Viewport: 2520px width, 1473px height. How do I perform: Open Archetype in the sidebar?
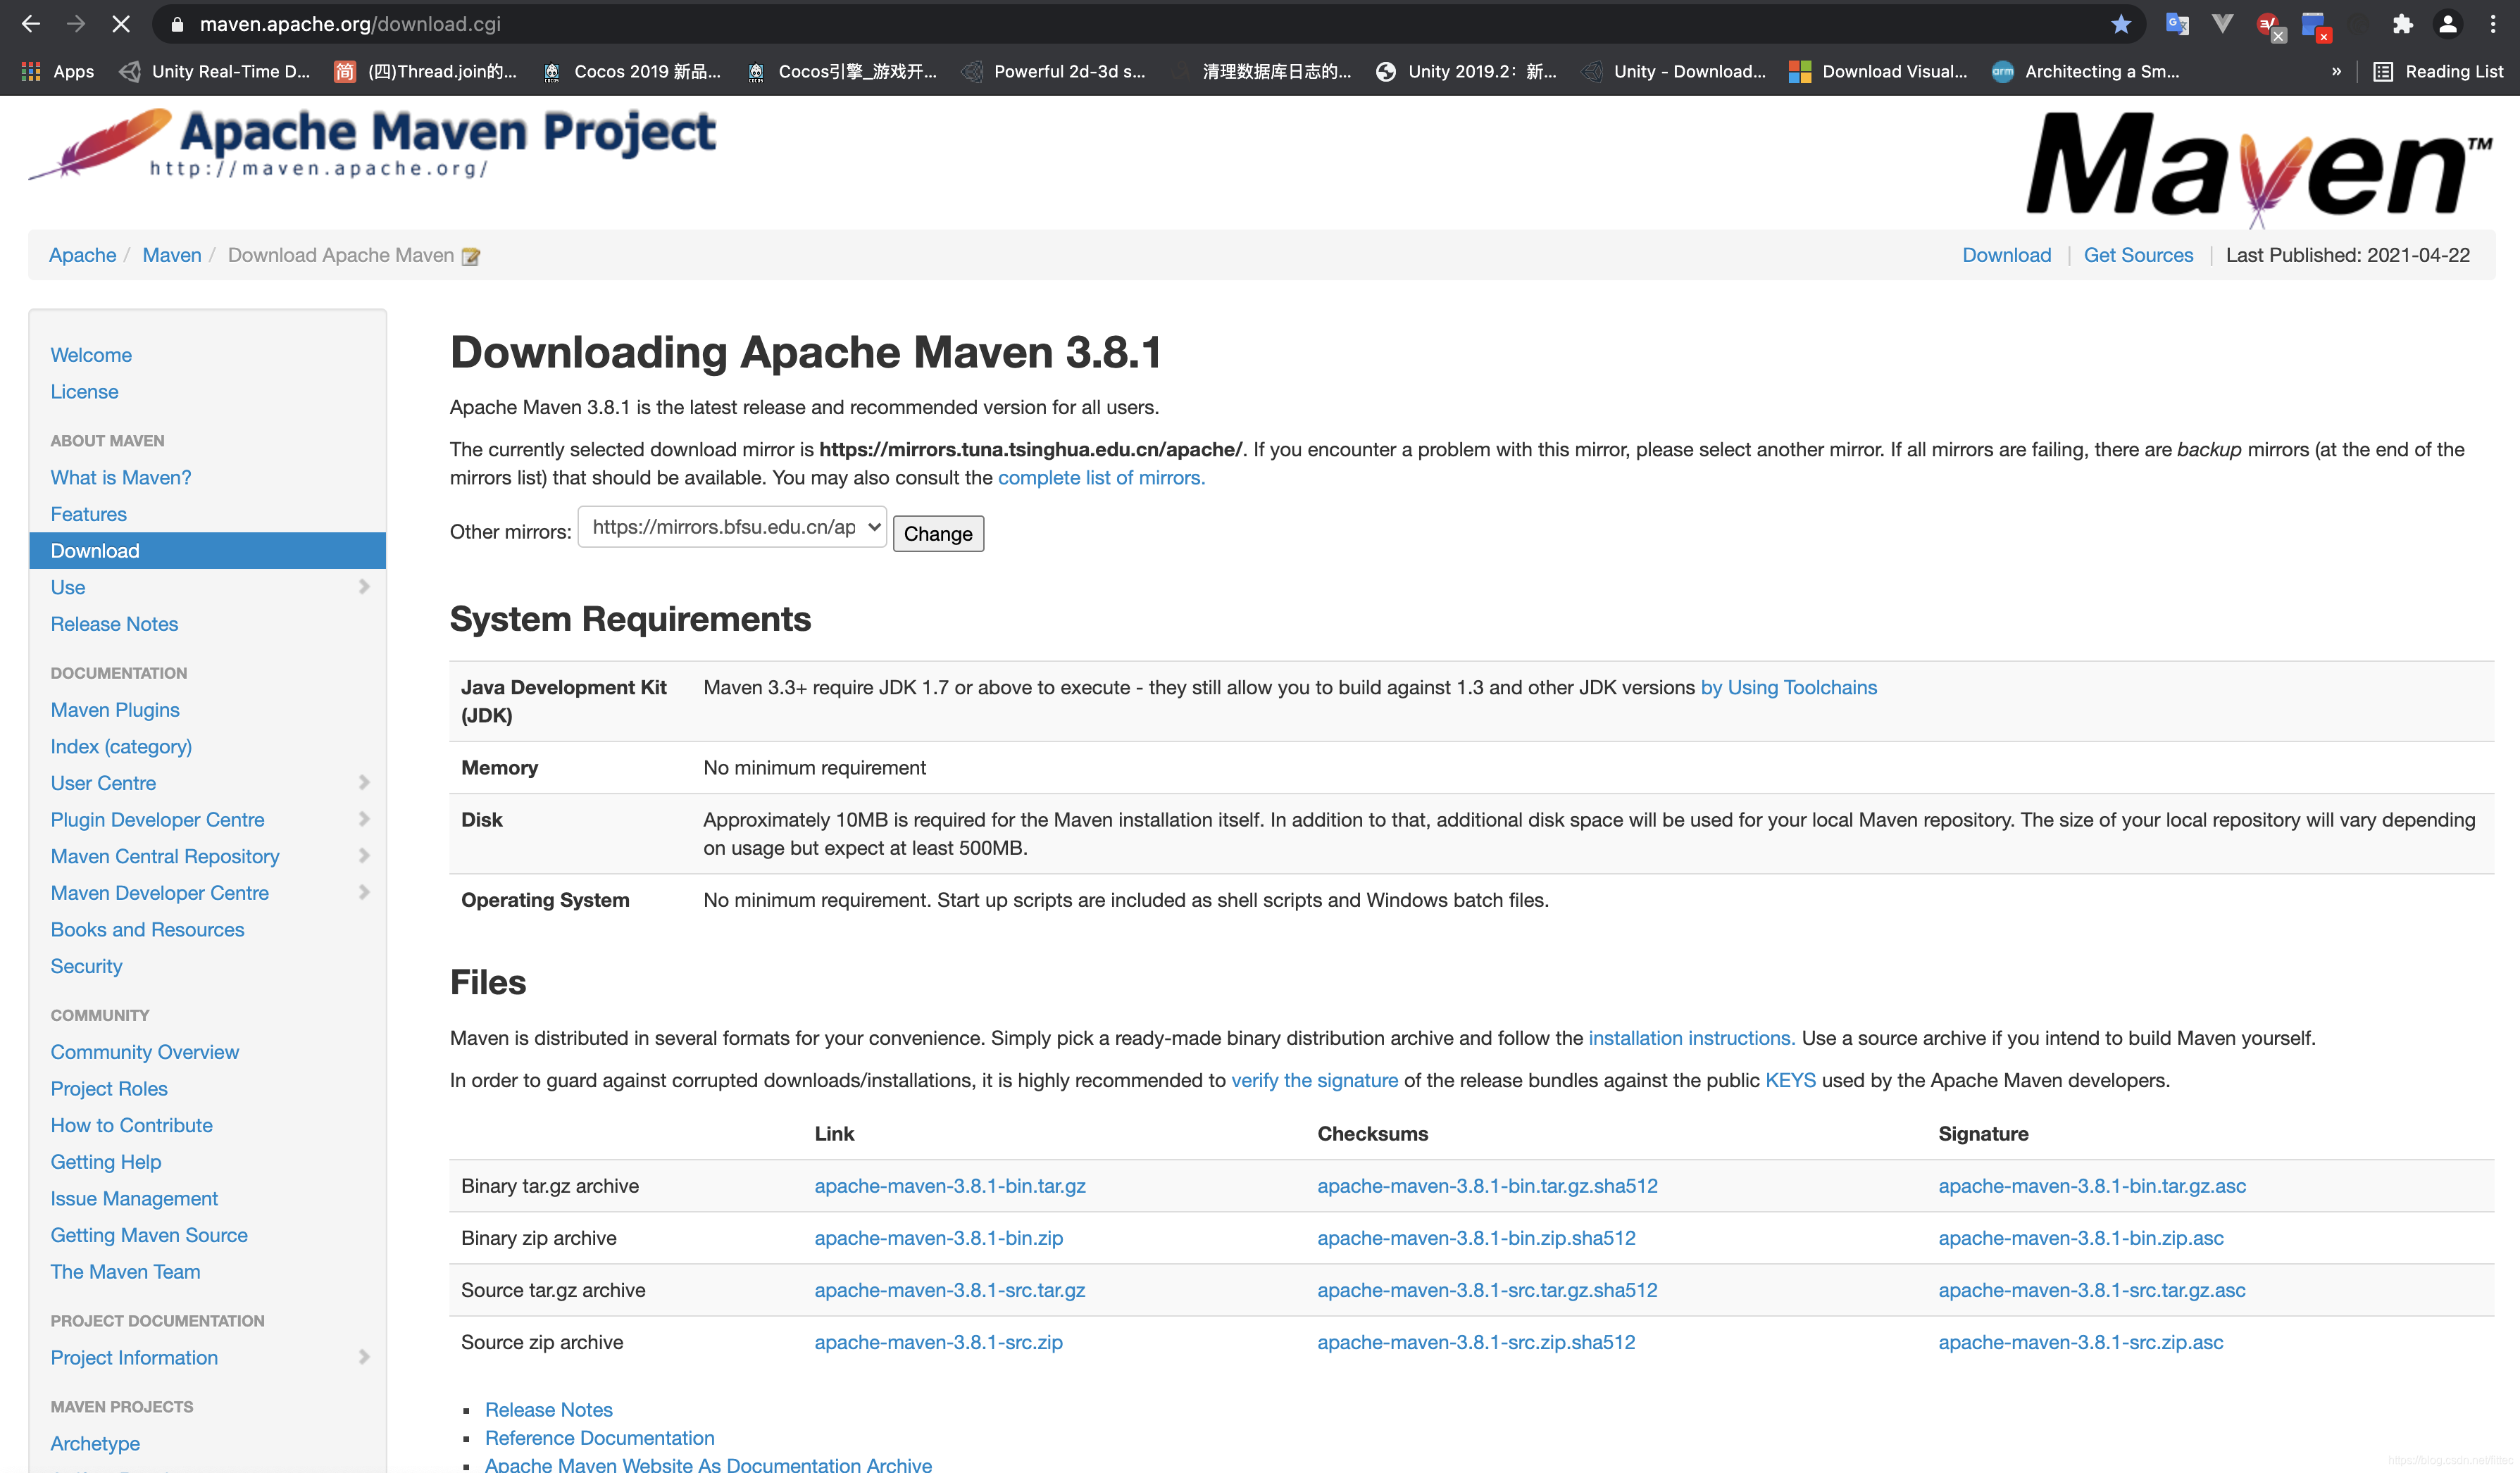[95, 1443]
